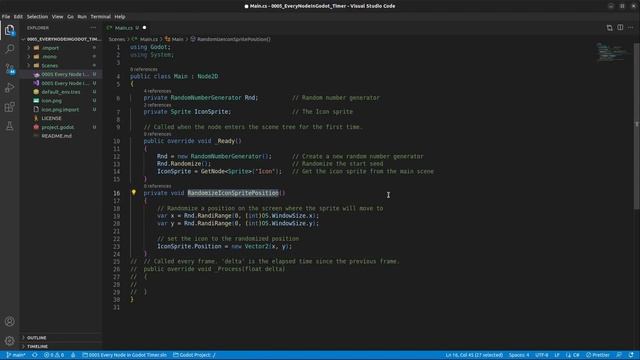Open the Extensions view
The image size is (640, 360).
point(9,107)
